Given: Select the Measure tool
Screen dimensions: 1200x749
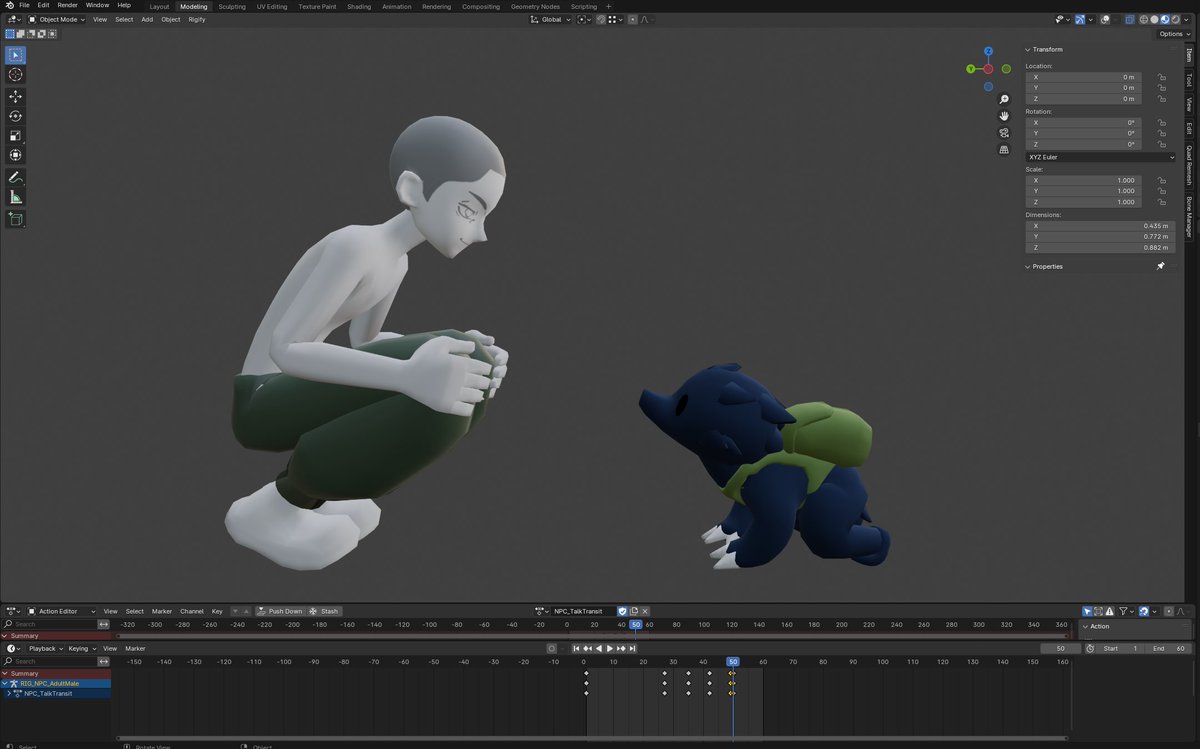Looking at the screenshot, I should (15, 196).
